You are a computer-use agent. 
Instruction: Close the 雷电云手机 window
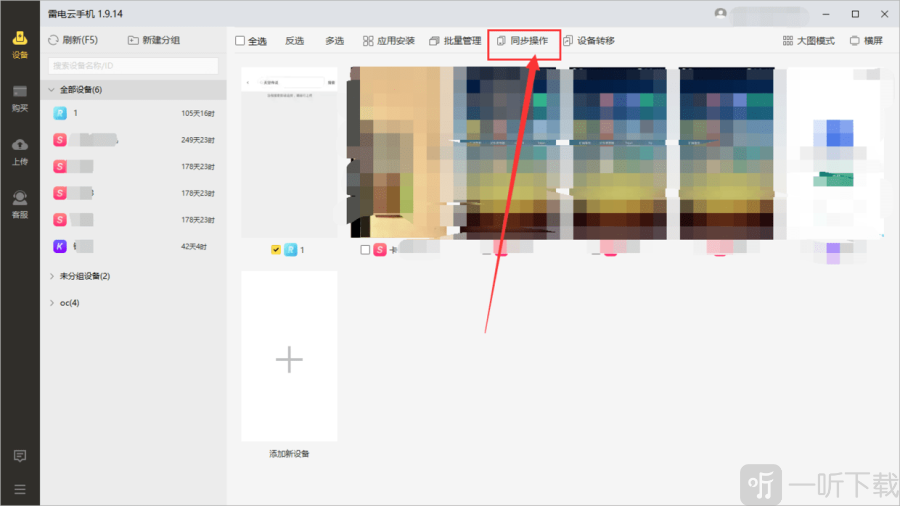[x=885, y=14]
